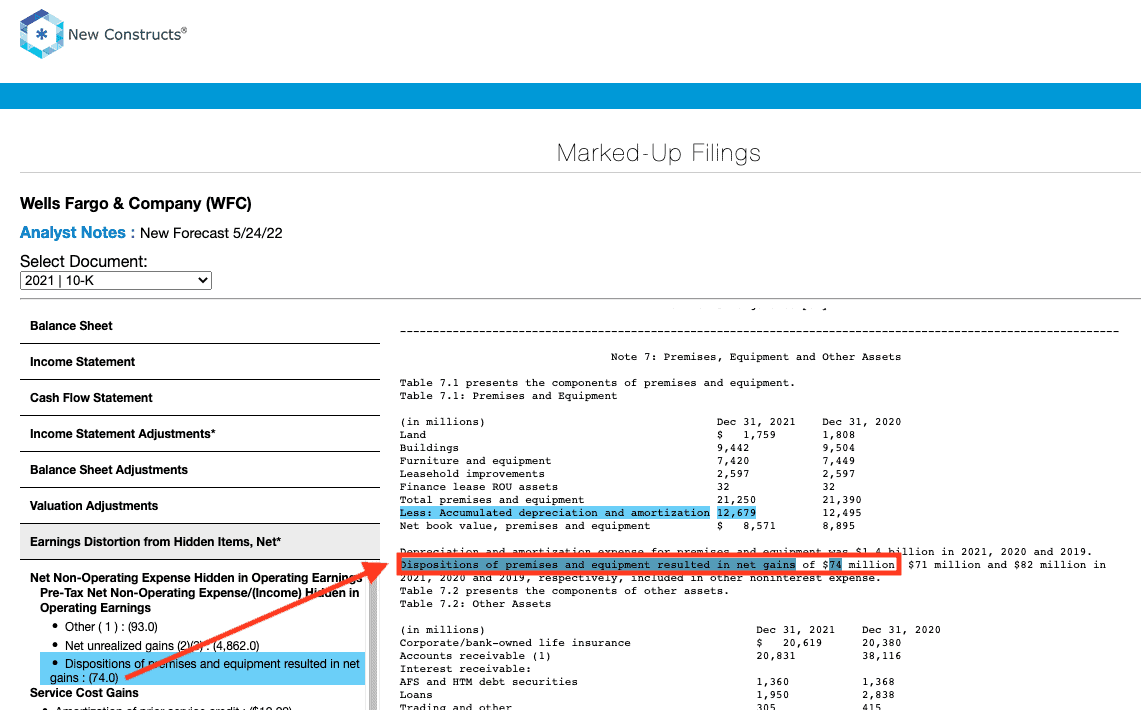The height and width of the screenshot is (710, 1141).
Task: Click the sidebar panel's vertical scrollbar
Action: [373, 640]
